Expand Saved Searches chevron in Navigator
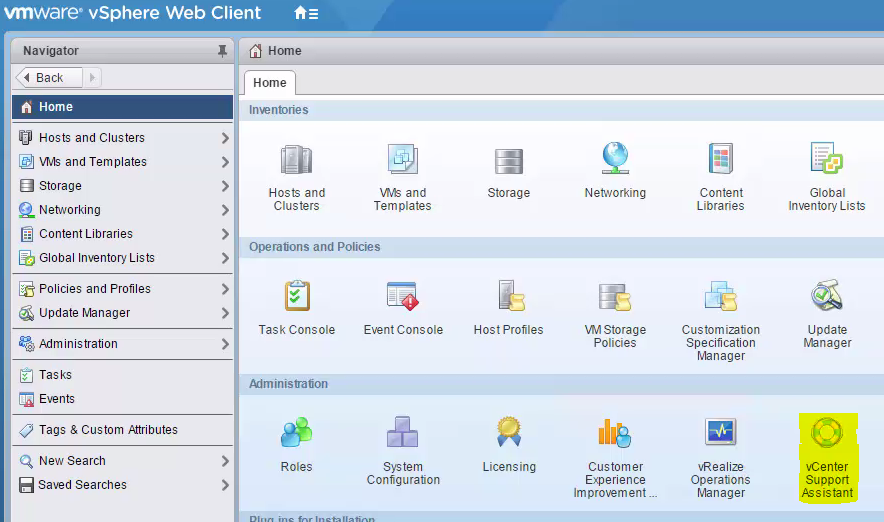Viewport: 884px width, 522px height. point(225,485)
